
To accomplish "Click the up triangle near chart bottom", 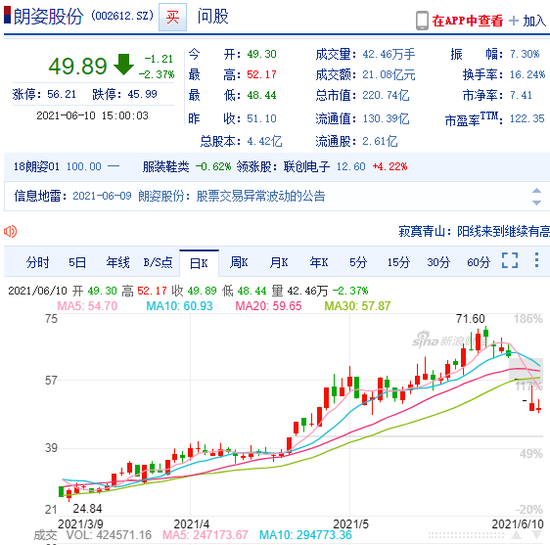I will click(516, 535).
